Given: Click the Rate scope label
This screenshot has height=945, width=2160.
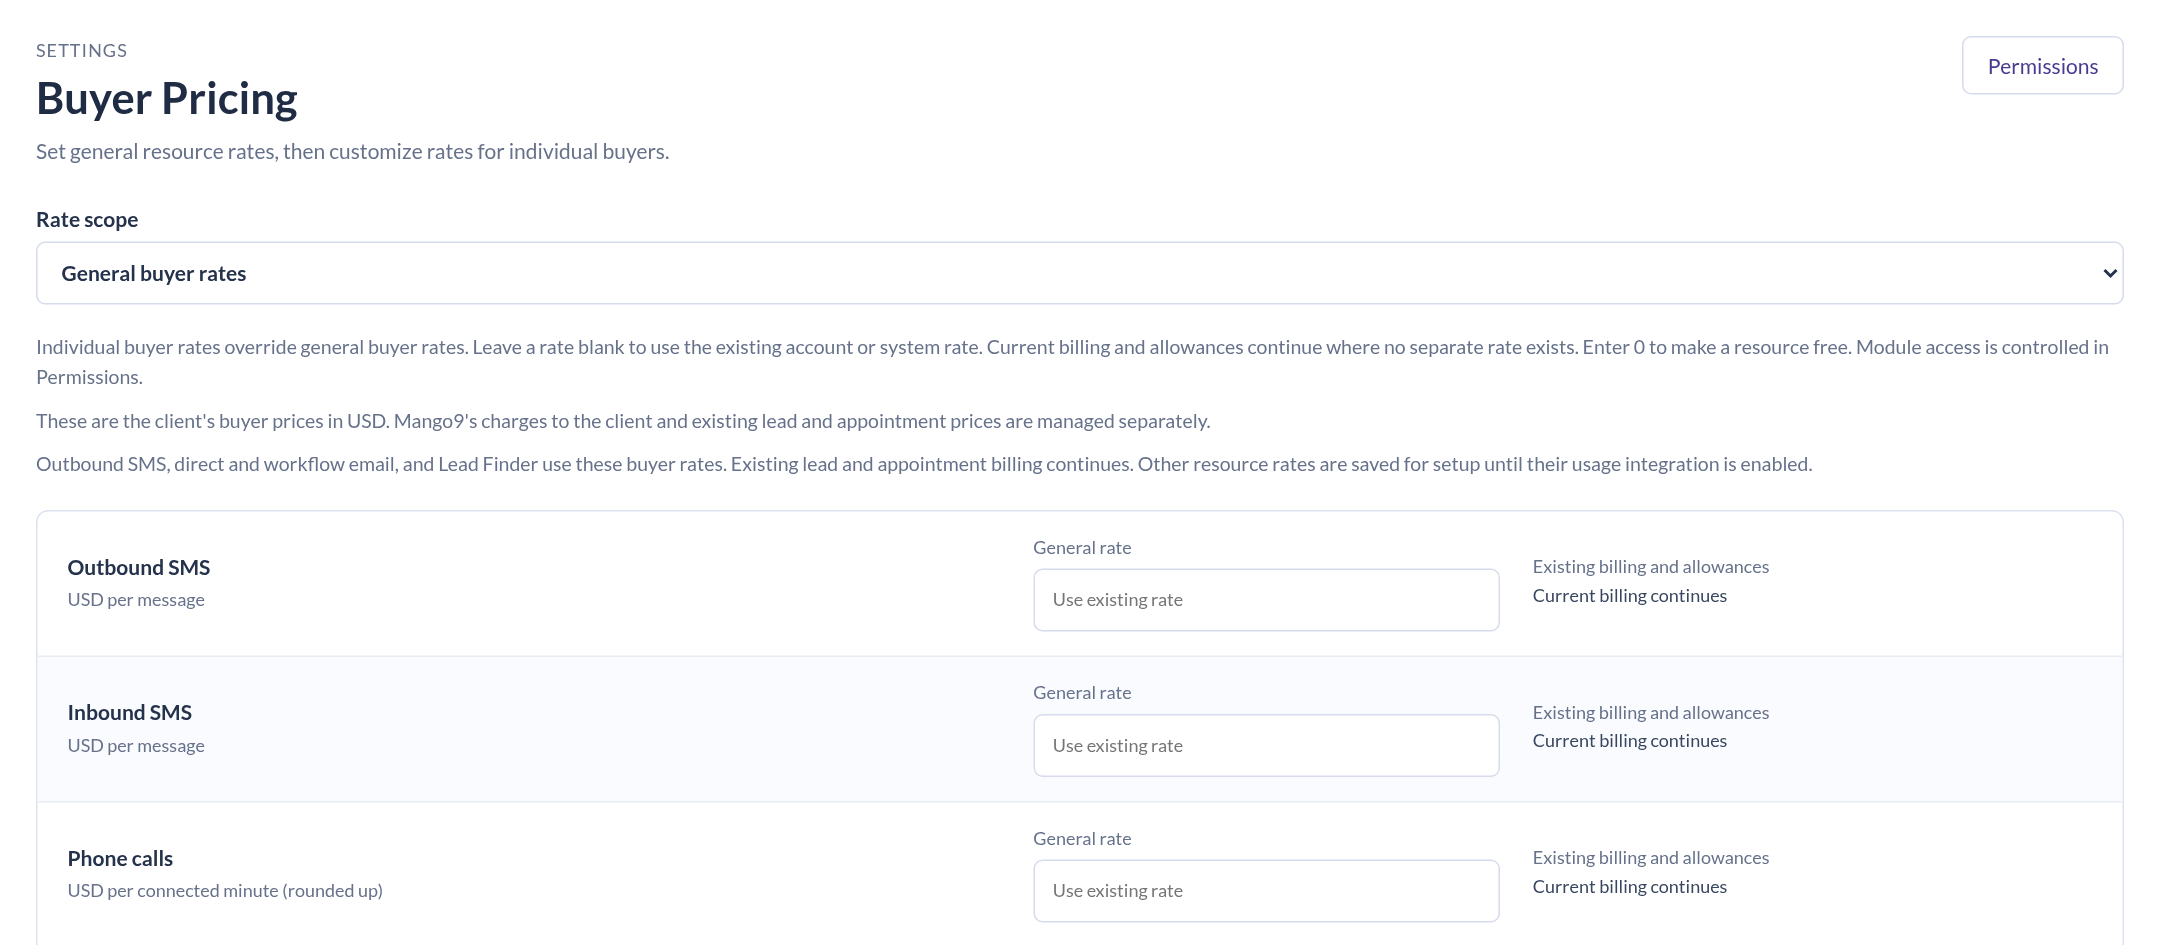Looking at the screenshot, I should click(87, 220).
